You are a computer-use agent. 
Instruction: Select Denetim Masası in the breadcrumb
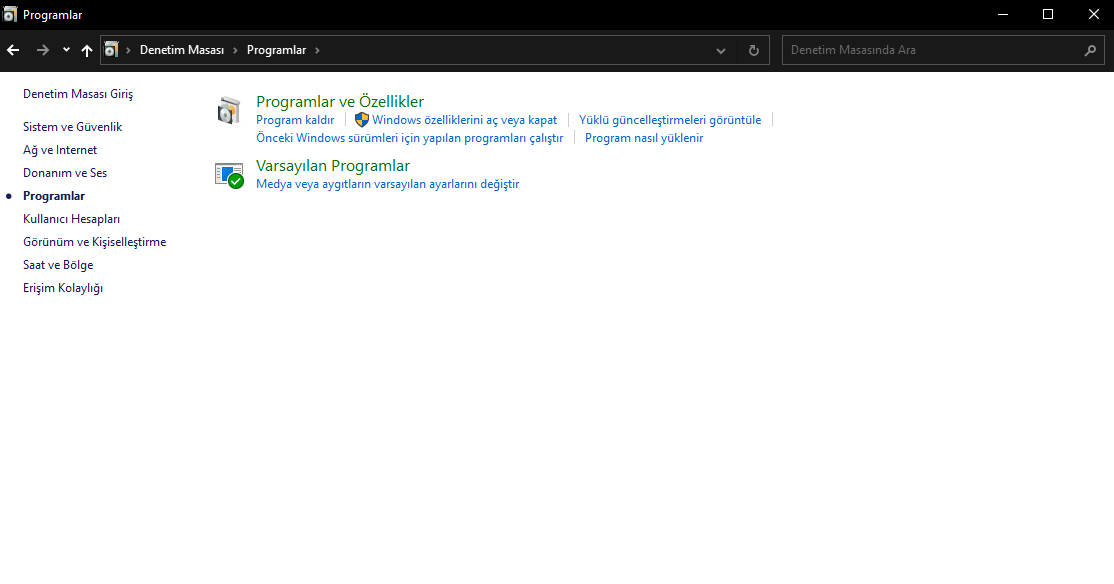pos(182,50)
